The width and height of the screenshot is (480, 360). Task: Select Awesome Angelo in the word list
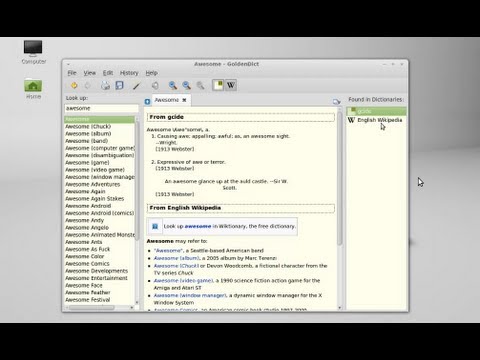[x=99, y=228]
